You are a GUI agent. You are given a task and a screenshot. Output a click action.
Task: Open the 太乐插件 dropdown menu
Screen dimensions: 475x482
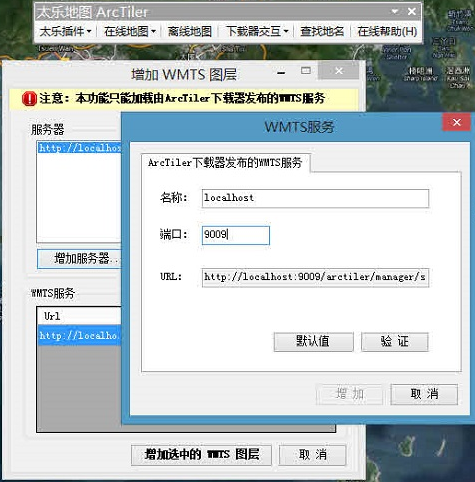(x=65, y=32)
